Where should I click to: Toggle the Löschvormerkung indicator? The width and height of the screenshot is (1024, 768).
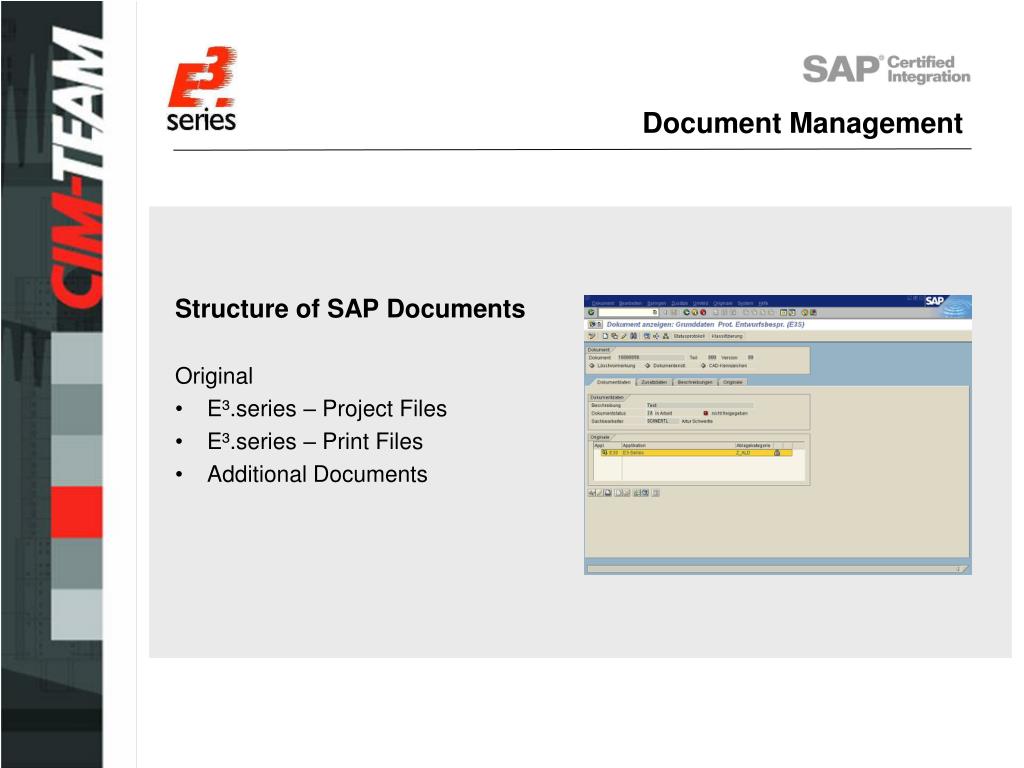pos(592,366)
